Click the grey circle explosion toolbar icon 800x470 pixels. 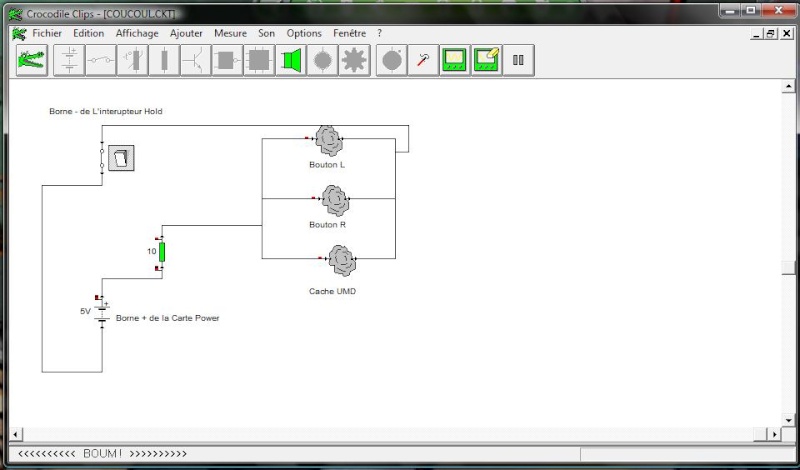point(391,60)
